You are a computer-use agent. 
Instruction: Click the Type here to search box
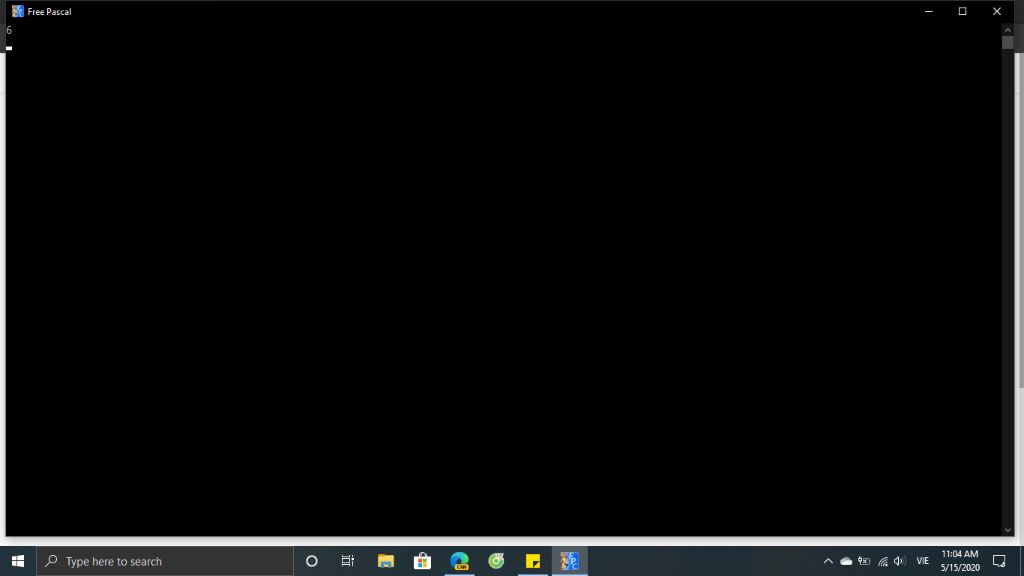[165, 561]
